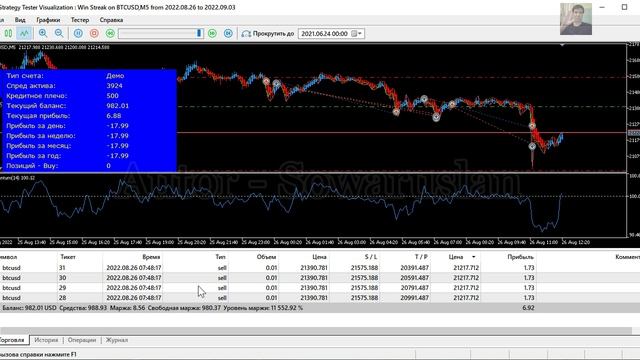The height and width of the screenshot is (360, 640).
Task: Click the total profit value 6.92
Action: [x=528, y=308]
